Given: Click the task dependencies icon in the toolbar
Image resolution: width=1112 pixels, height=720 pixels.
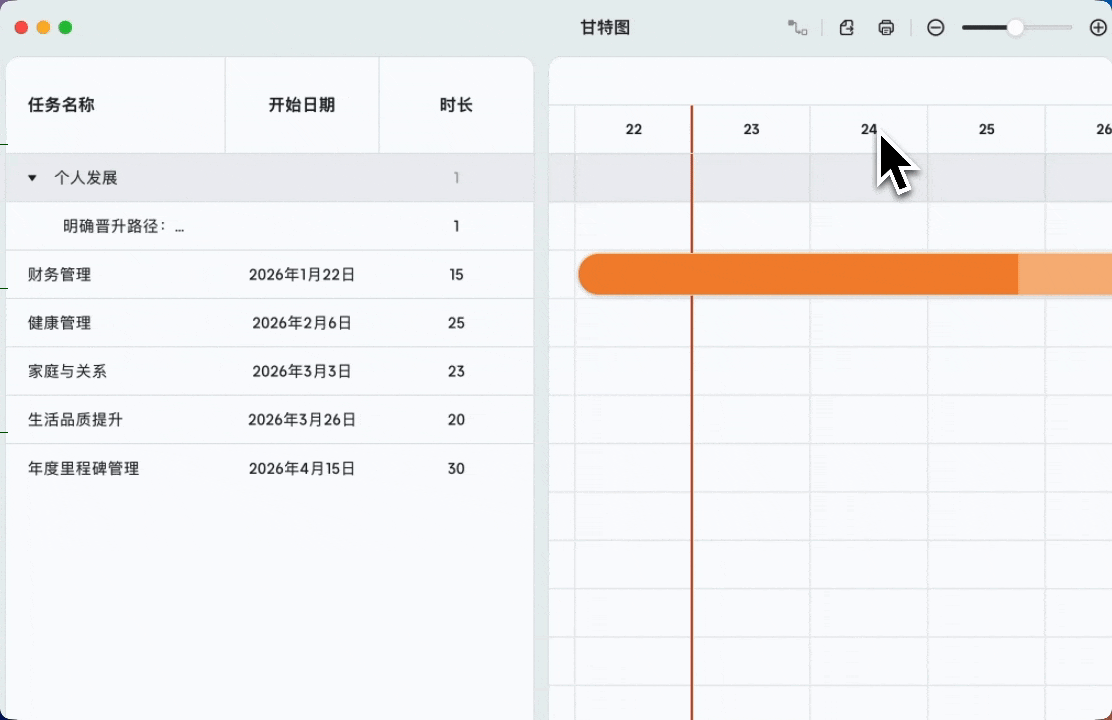Looking at the screenshot, I should point(797,27).
